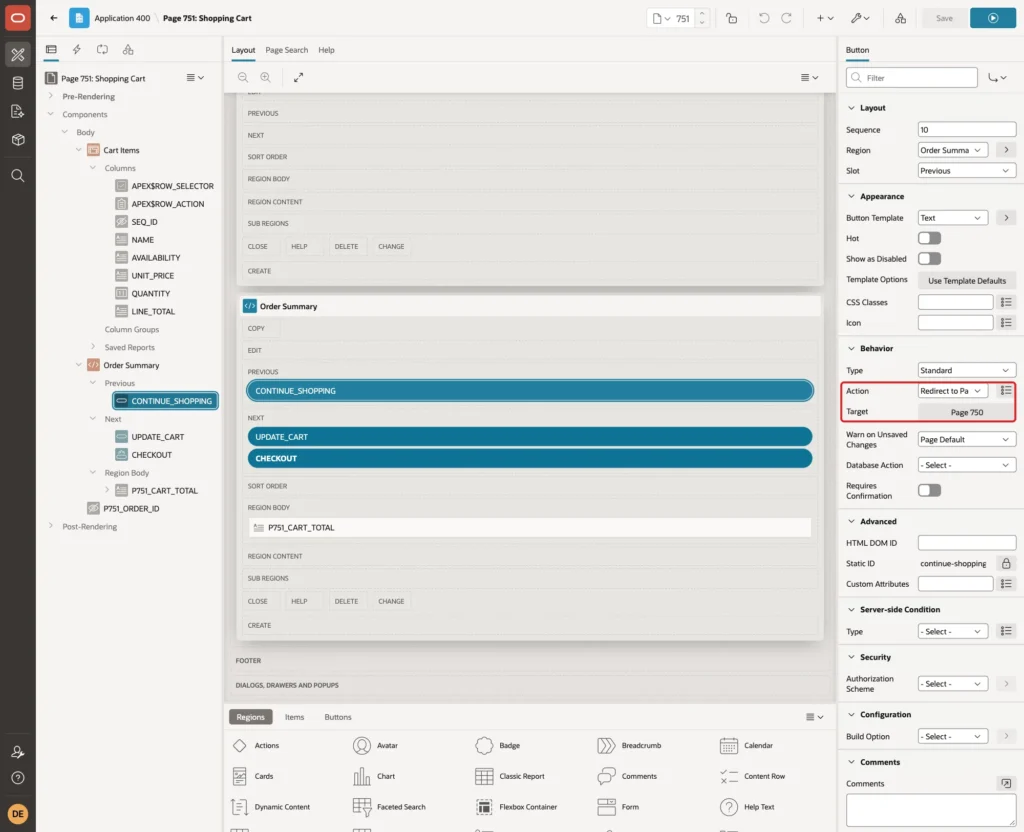Open the Help tab
The height and width of the screenshot is (832, 1024).
326,50
